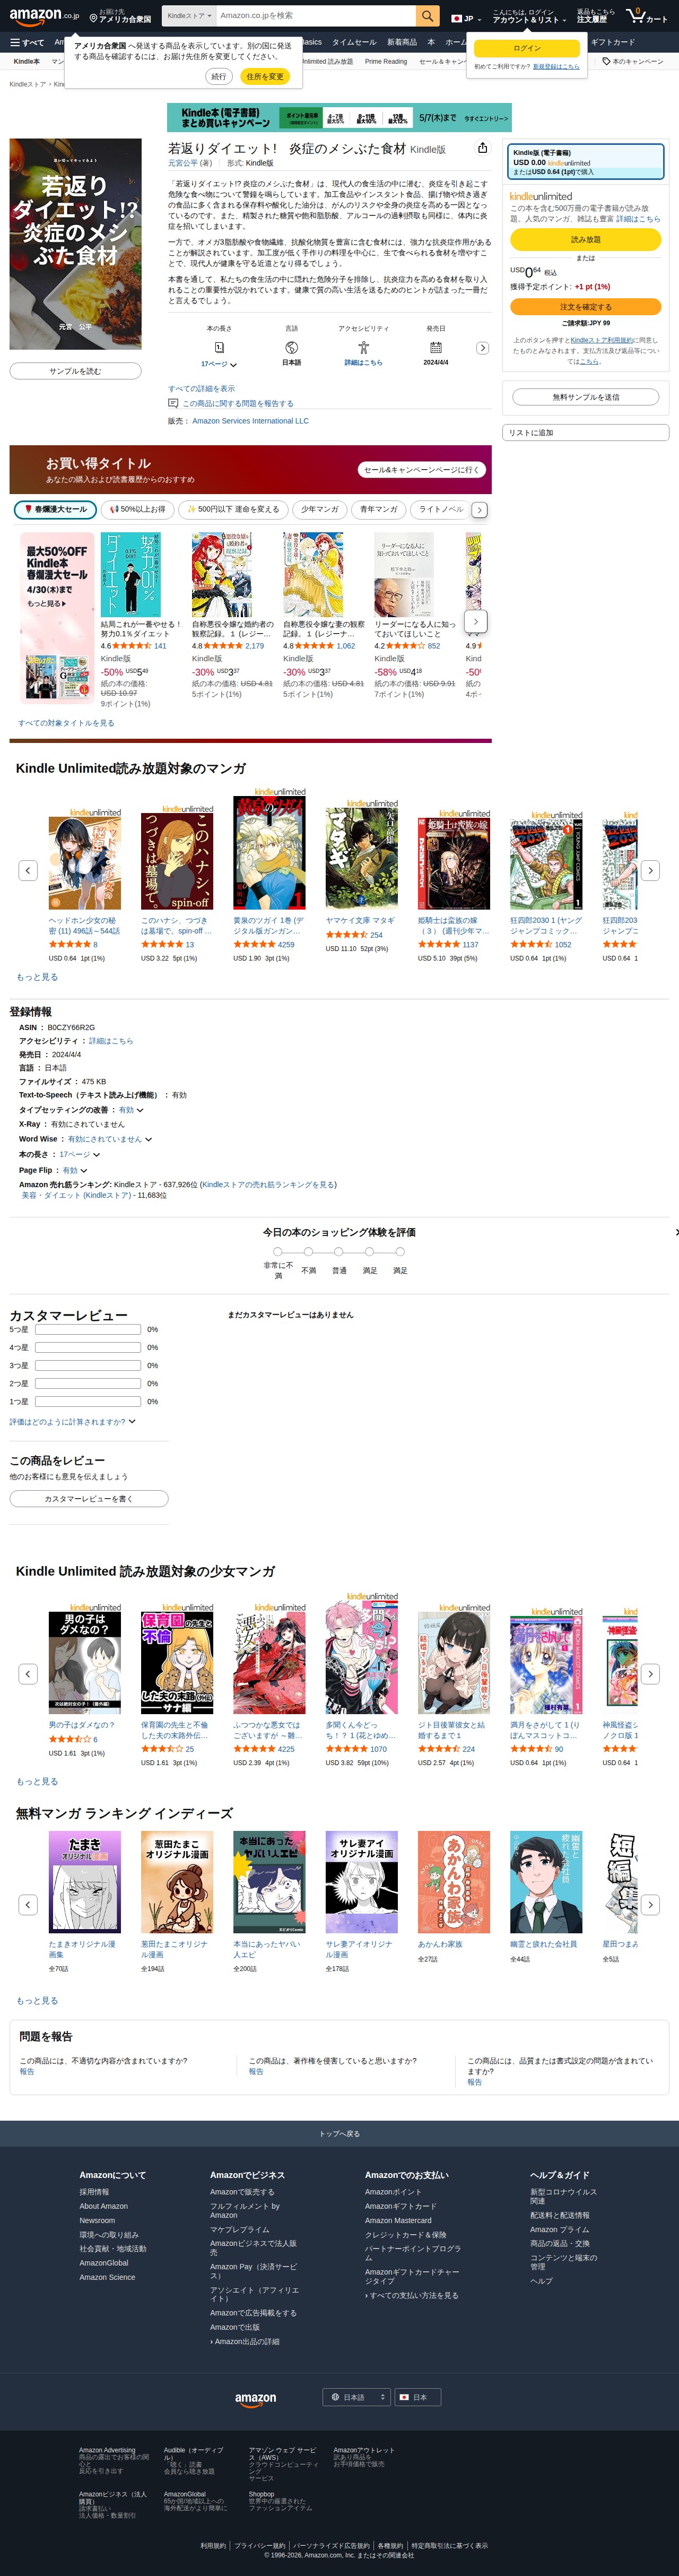Viewport: 679px width, 2576px height.
Task: Select the first 満足 option, right of 普通
Action: pyautogui.click(x=369, y=1251)
